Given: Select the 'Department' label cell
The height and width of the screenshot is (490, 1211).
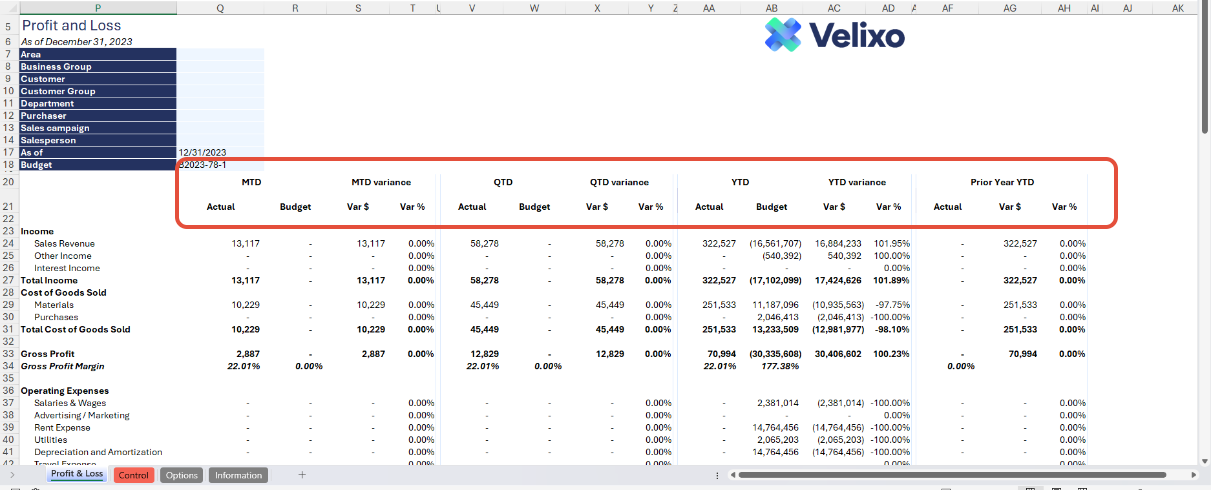Looking at the screenshot, I should point(98,103).
